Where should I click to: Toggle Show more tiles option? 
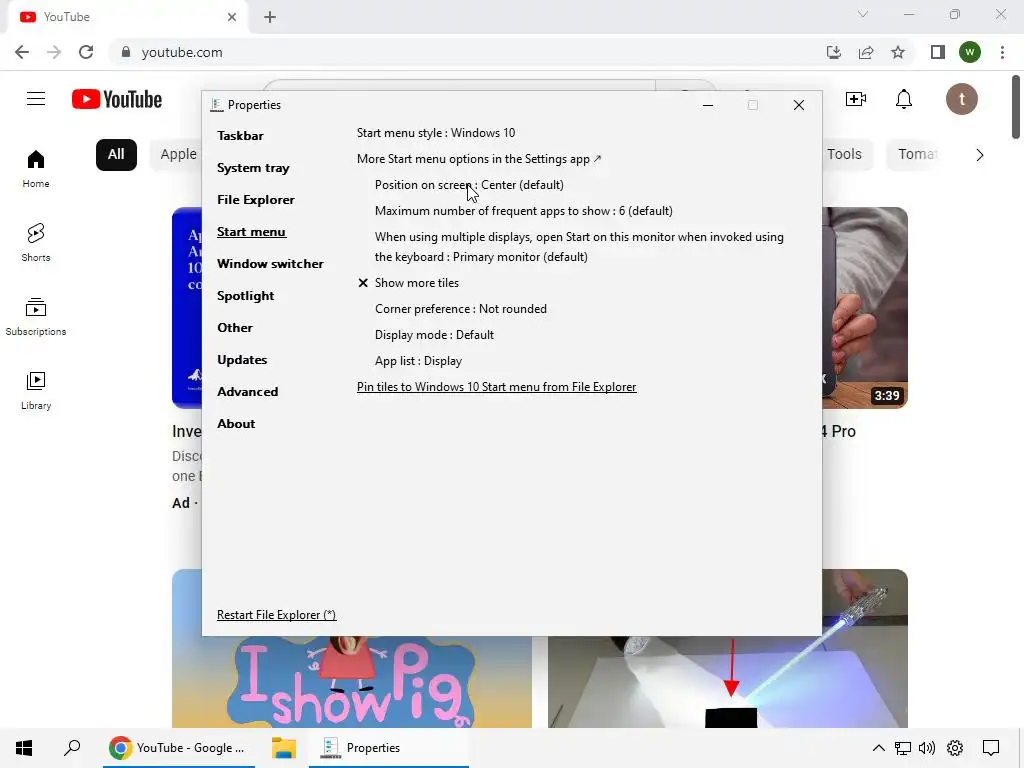[x=408, y=283]
